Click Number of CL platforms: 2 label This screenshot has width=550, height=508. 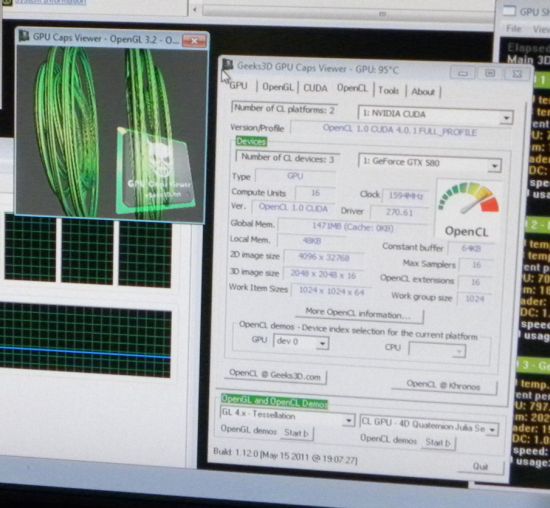click(x=284, y=109)
